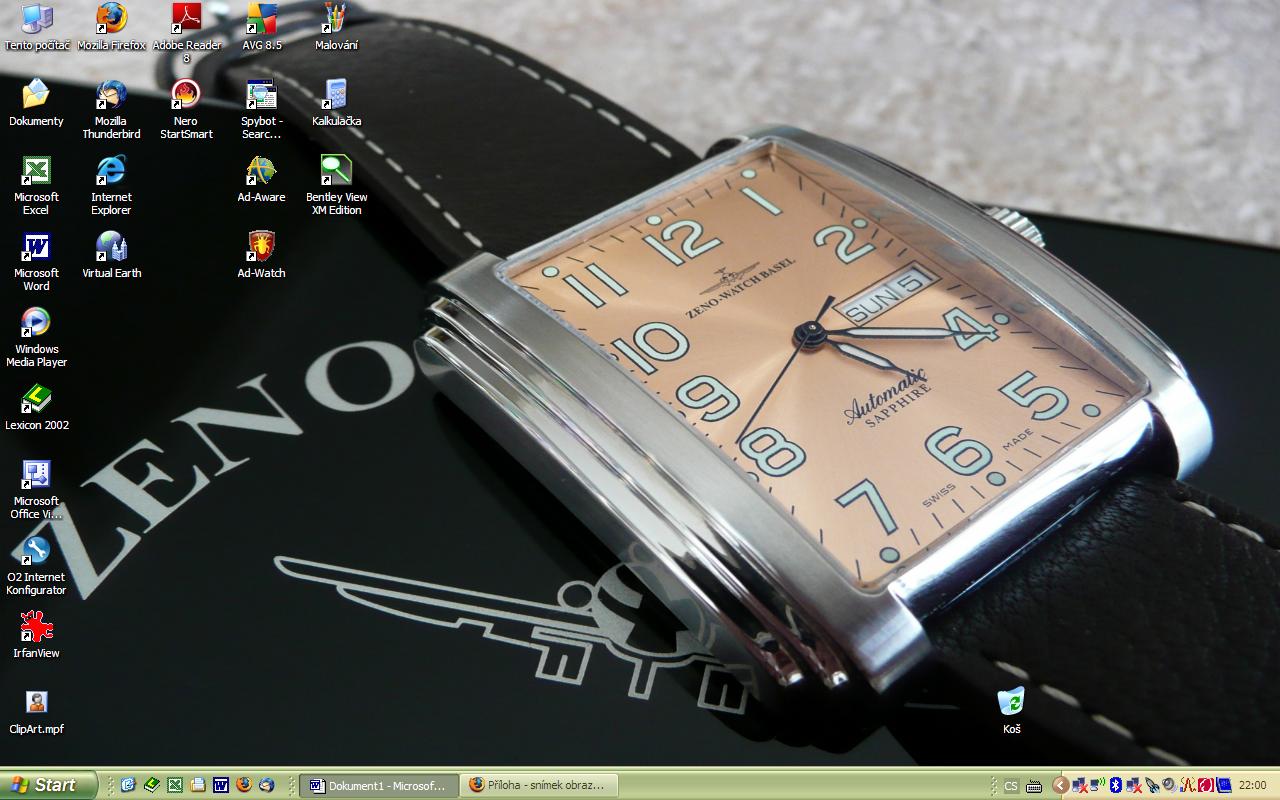Click the Bluetooth tray icon

(x=1116, y=785)
